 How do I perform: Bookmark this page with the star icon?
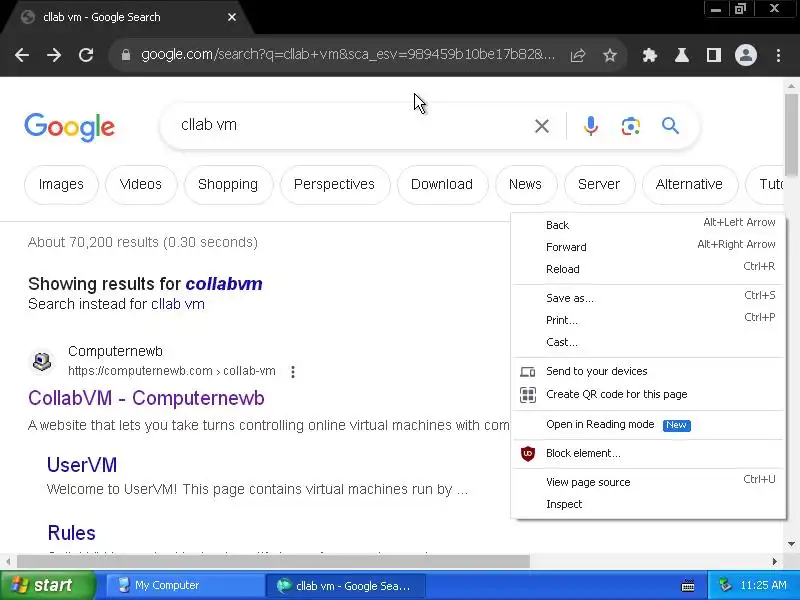click(x=610, y=55)
